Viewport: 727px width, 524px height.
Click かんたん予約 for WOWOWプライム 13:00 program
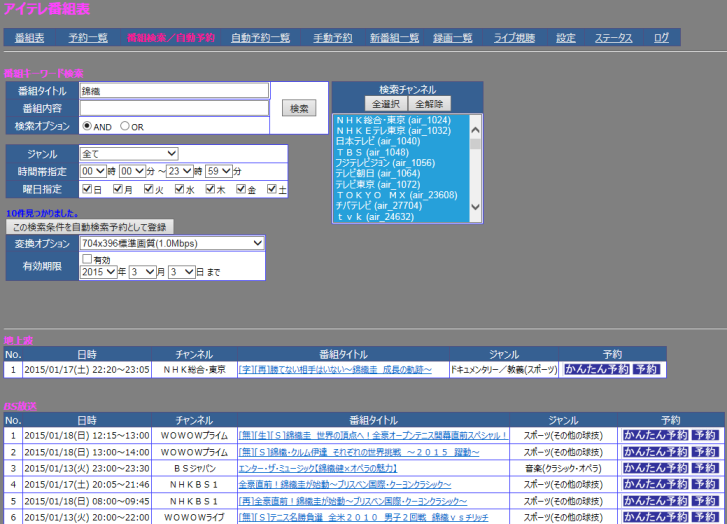coord(655,452)
